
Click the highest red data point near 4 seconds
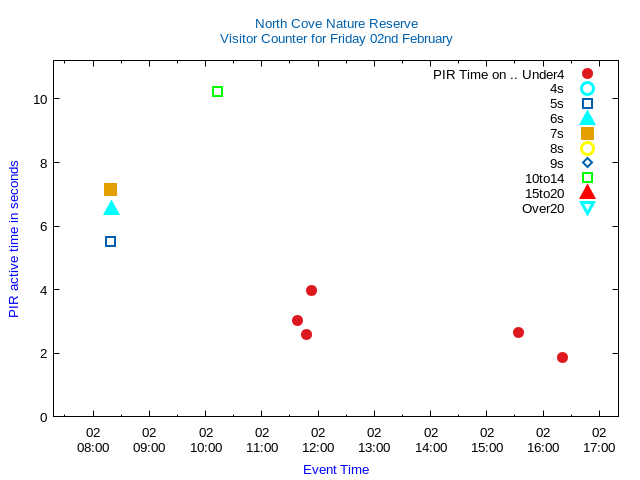point(311,291)
